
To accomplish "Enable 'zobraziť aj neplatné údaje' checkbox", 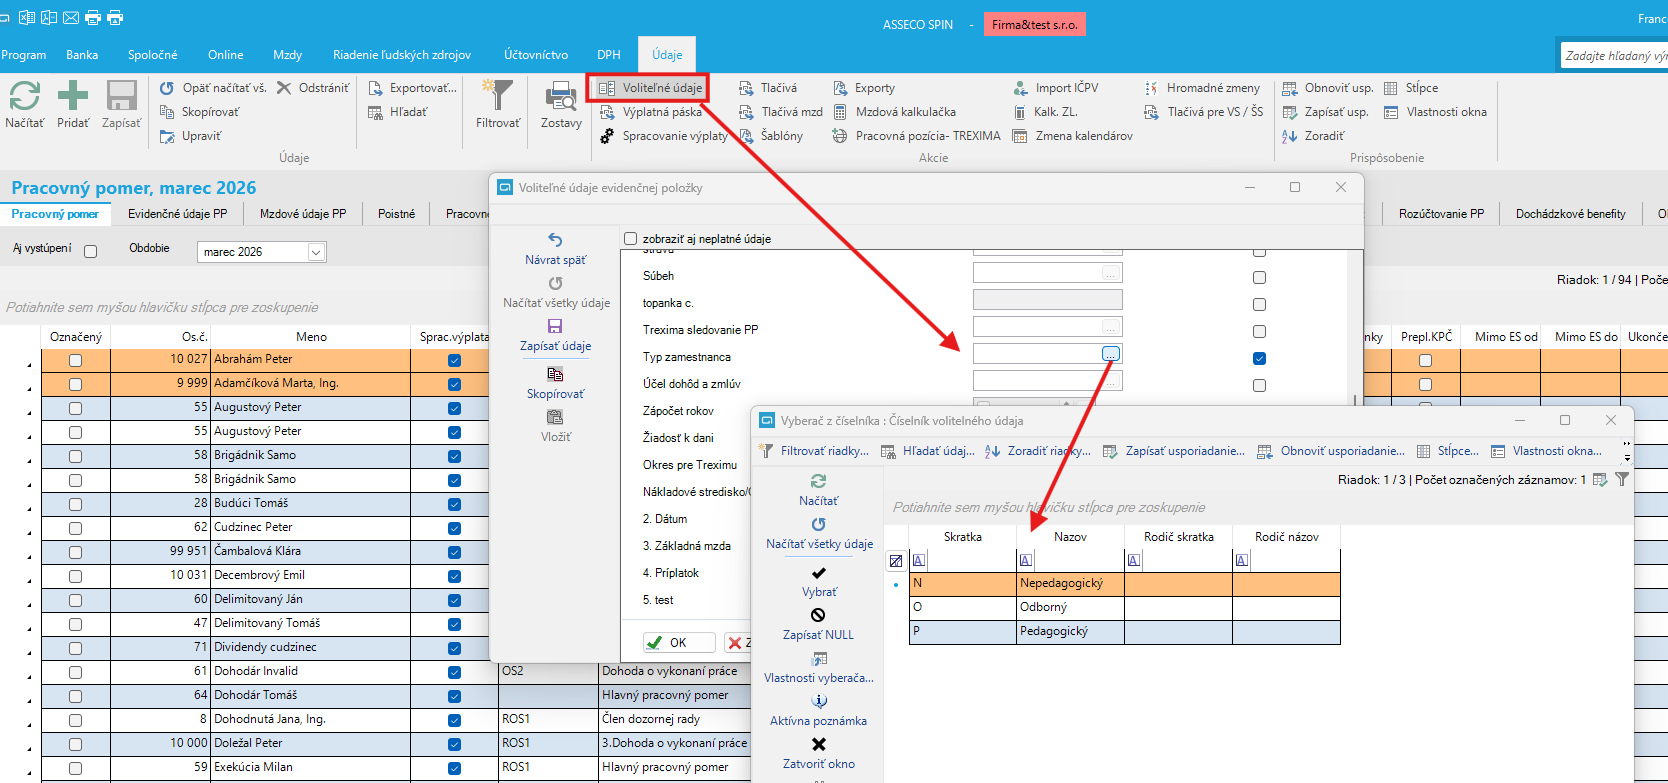I will click(630, 239).
